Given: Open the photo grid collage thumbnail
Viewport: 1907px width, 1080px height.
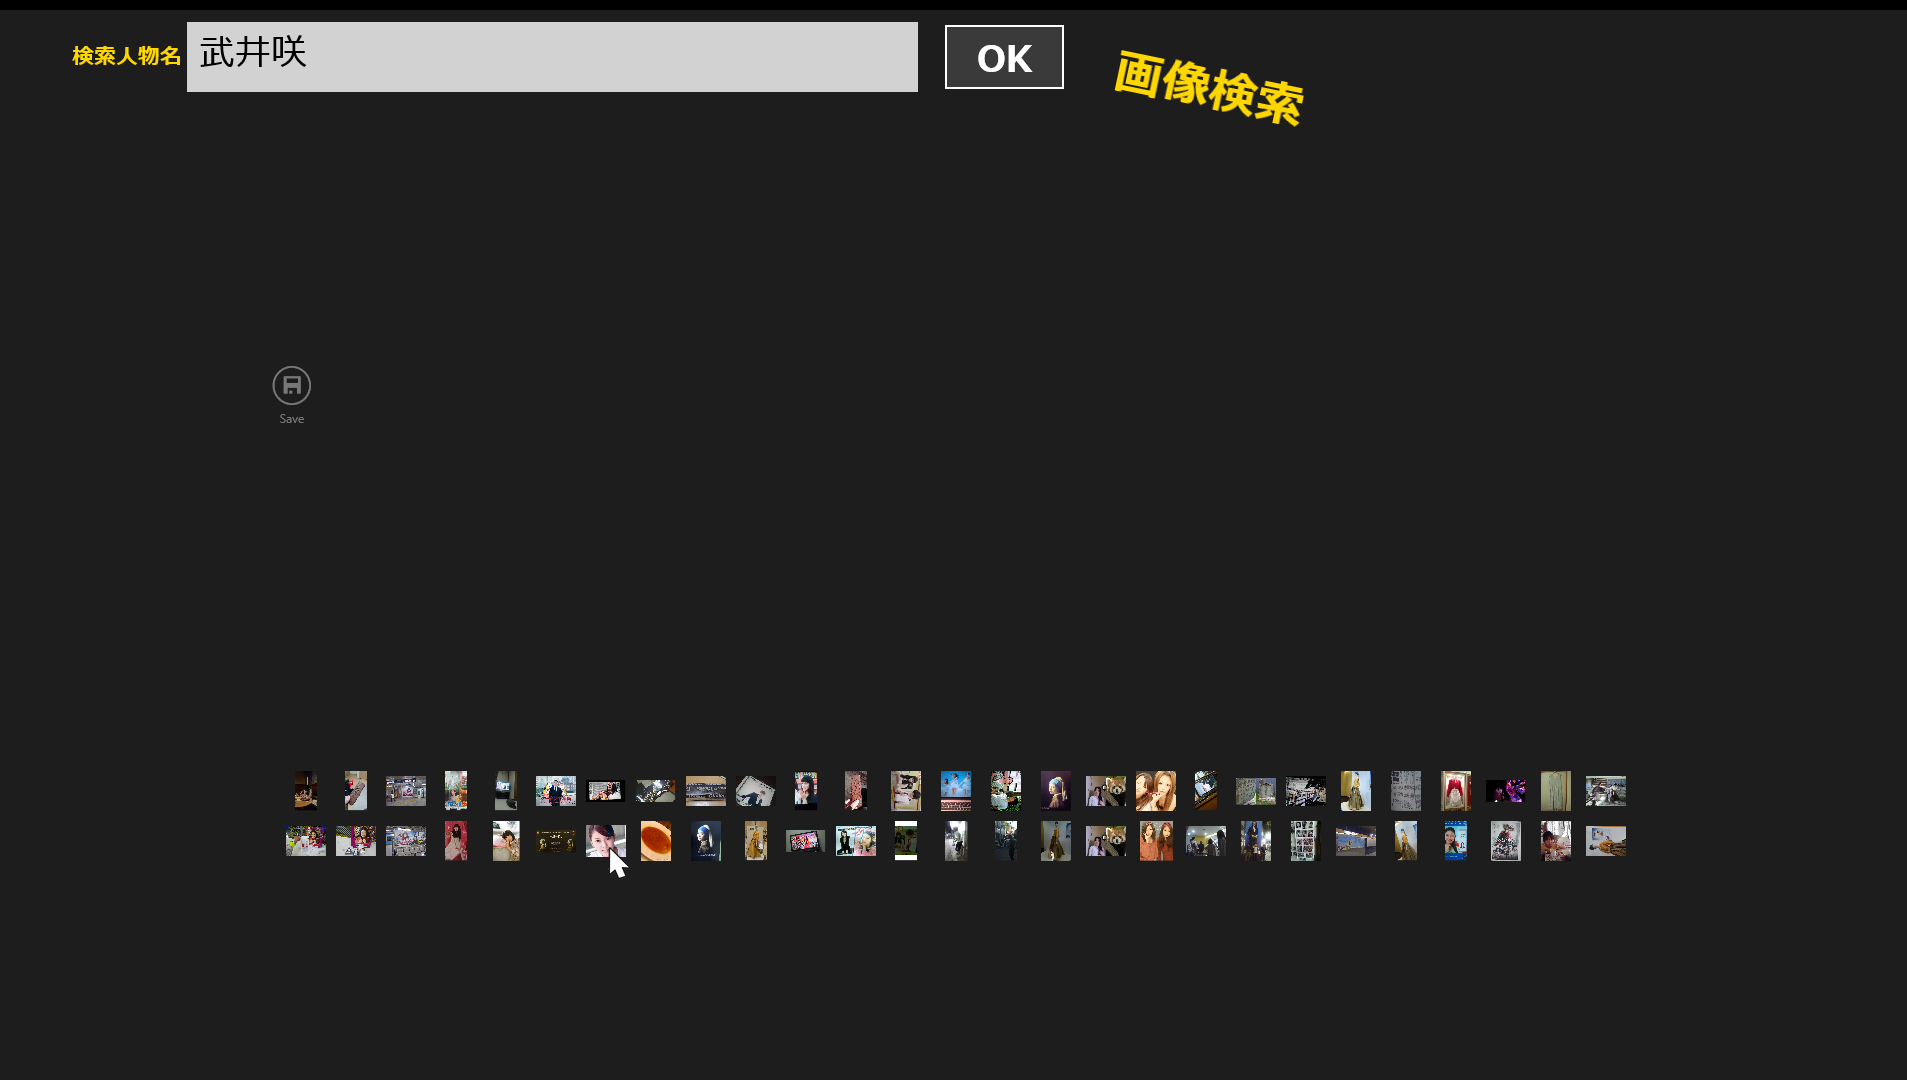Looking at the screenshot, I should 1306,841.
